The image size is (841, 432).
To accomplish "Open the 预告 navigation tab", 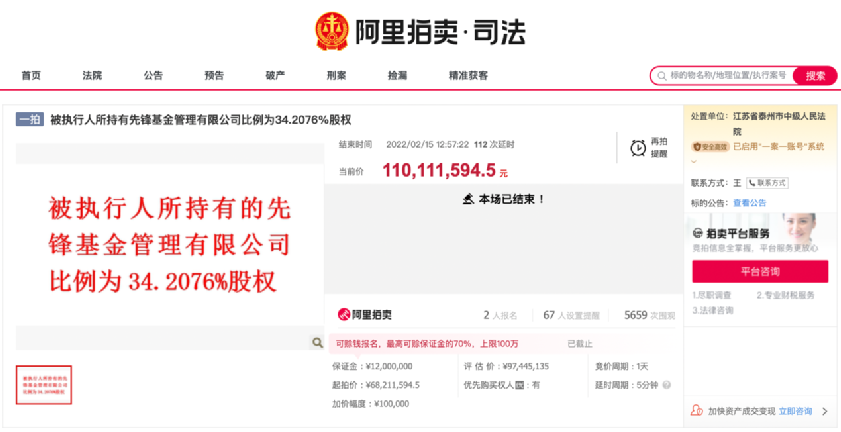I will (x=215, y=76).
